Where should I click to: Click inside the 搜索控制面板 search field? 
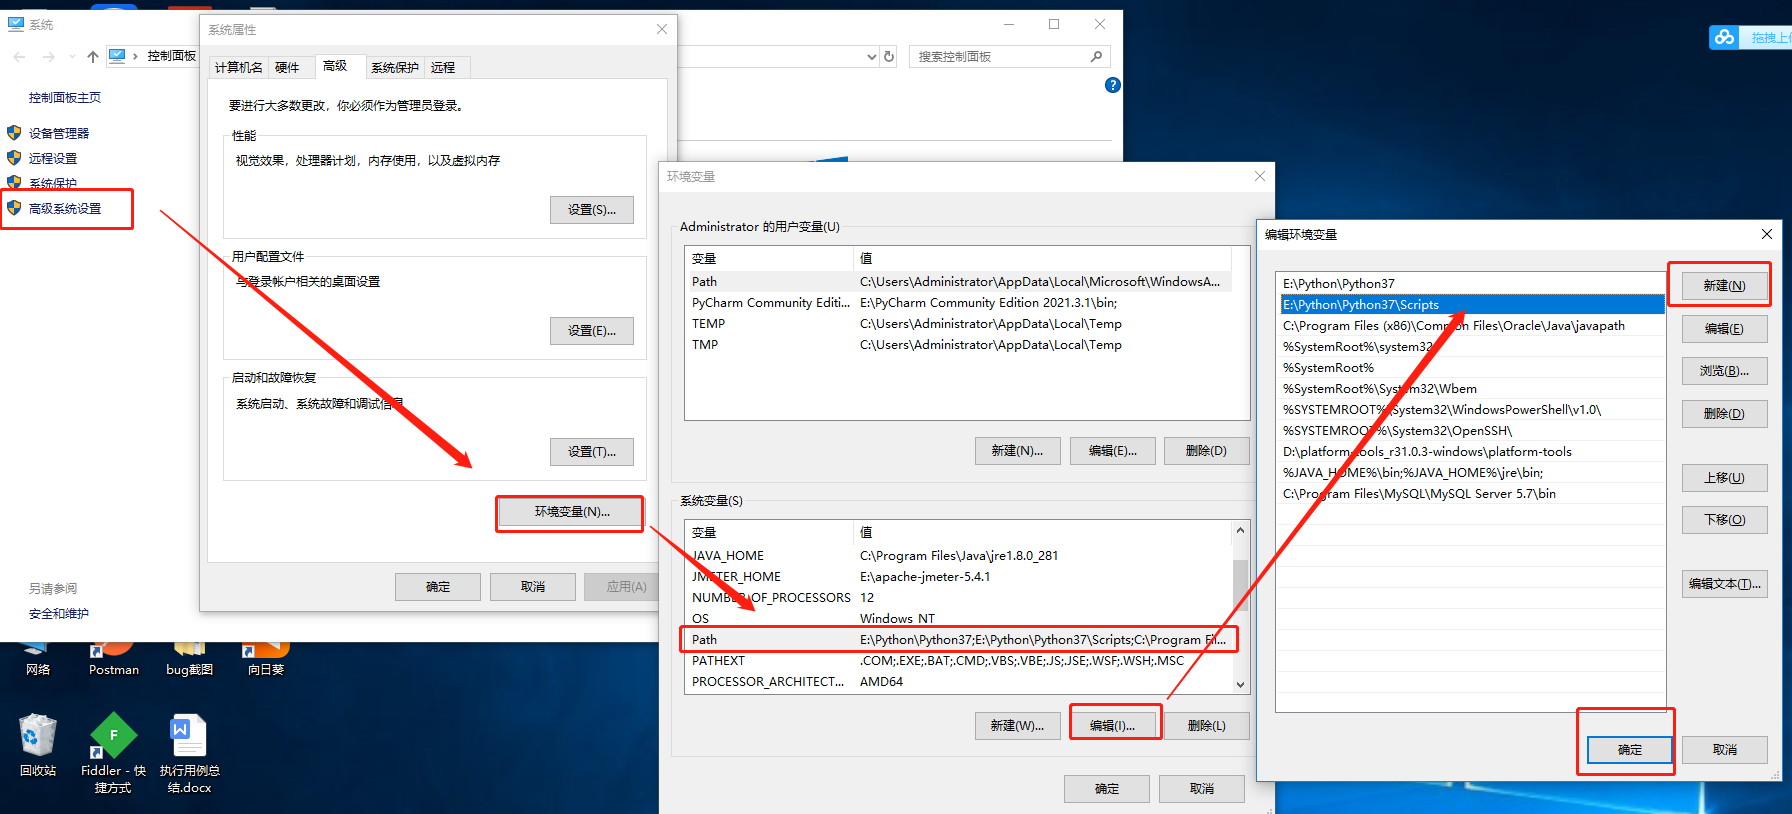pyautogui.click(x=1000, y=57)
